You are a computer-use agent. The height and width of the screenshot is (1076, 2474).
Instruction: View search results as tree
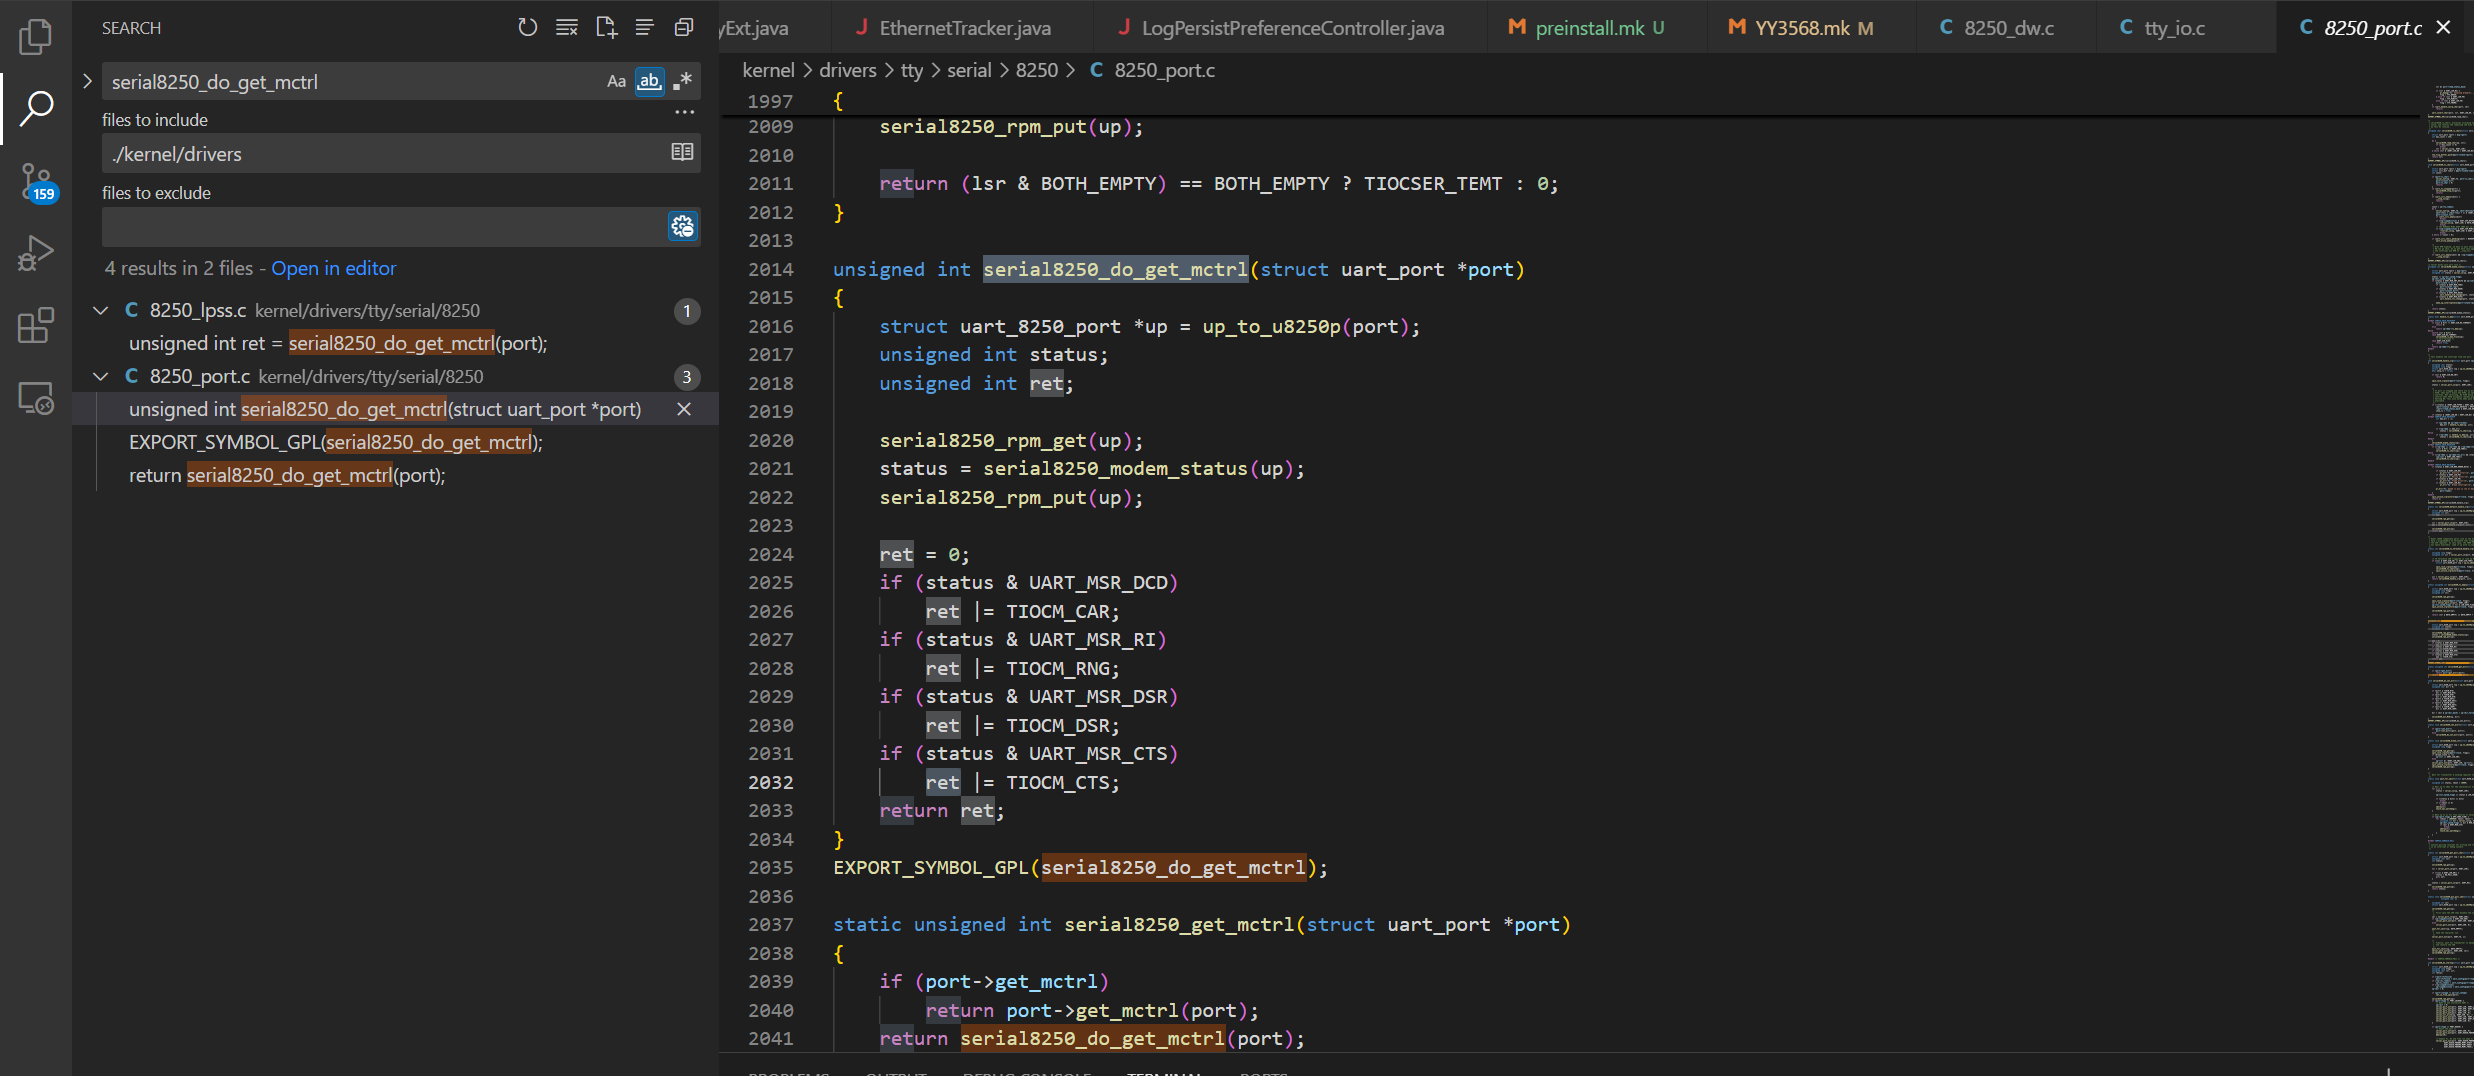645,28
